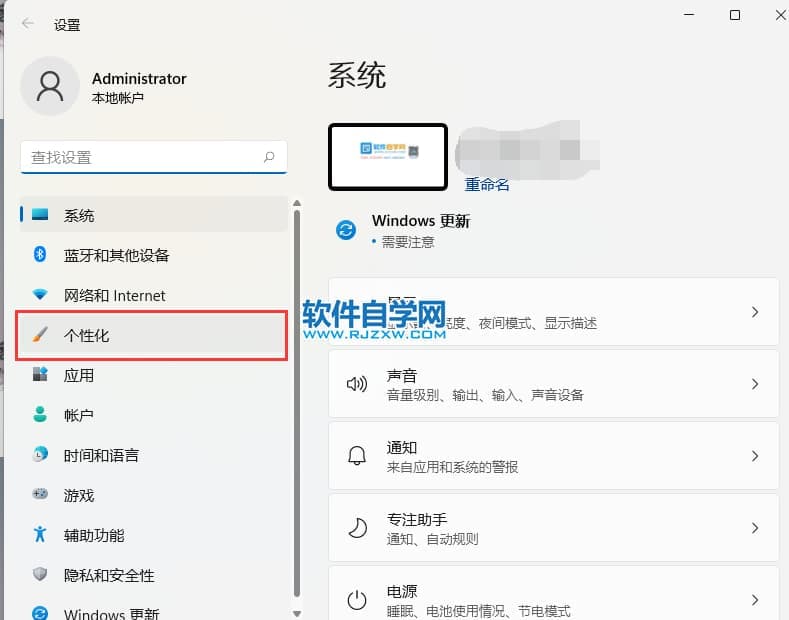Click the Gaming controller icon
Image resolution: width=789 pixels, height=620 pixels.
(40, 495)
